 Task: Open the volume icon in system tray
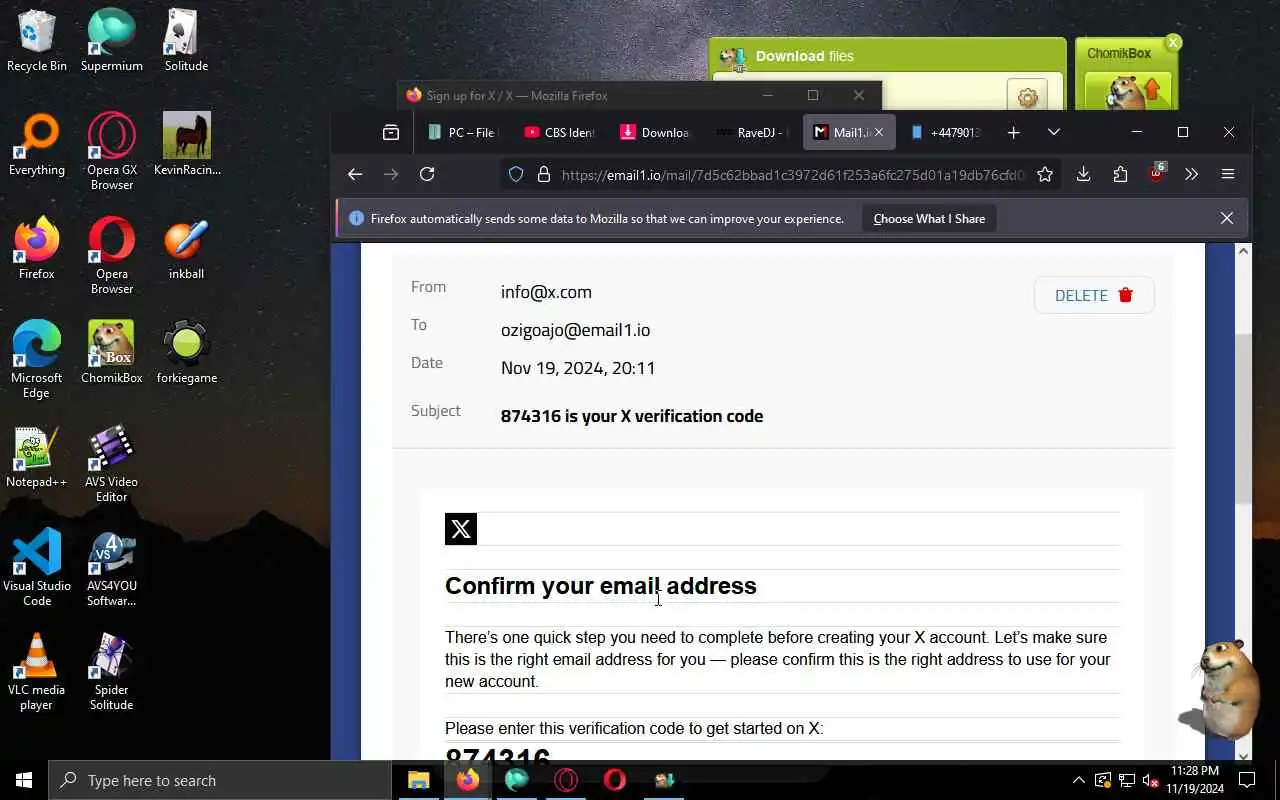pyautogui.click(x=1151, y=780)
